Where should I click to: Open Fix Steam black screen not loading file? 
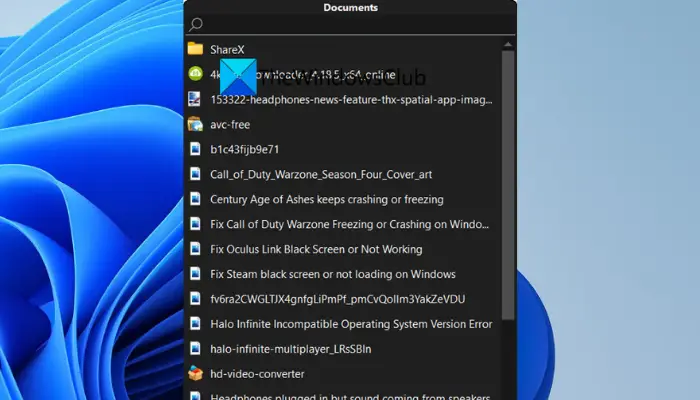coord(333,275)
